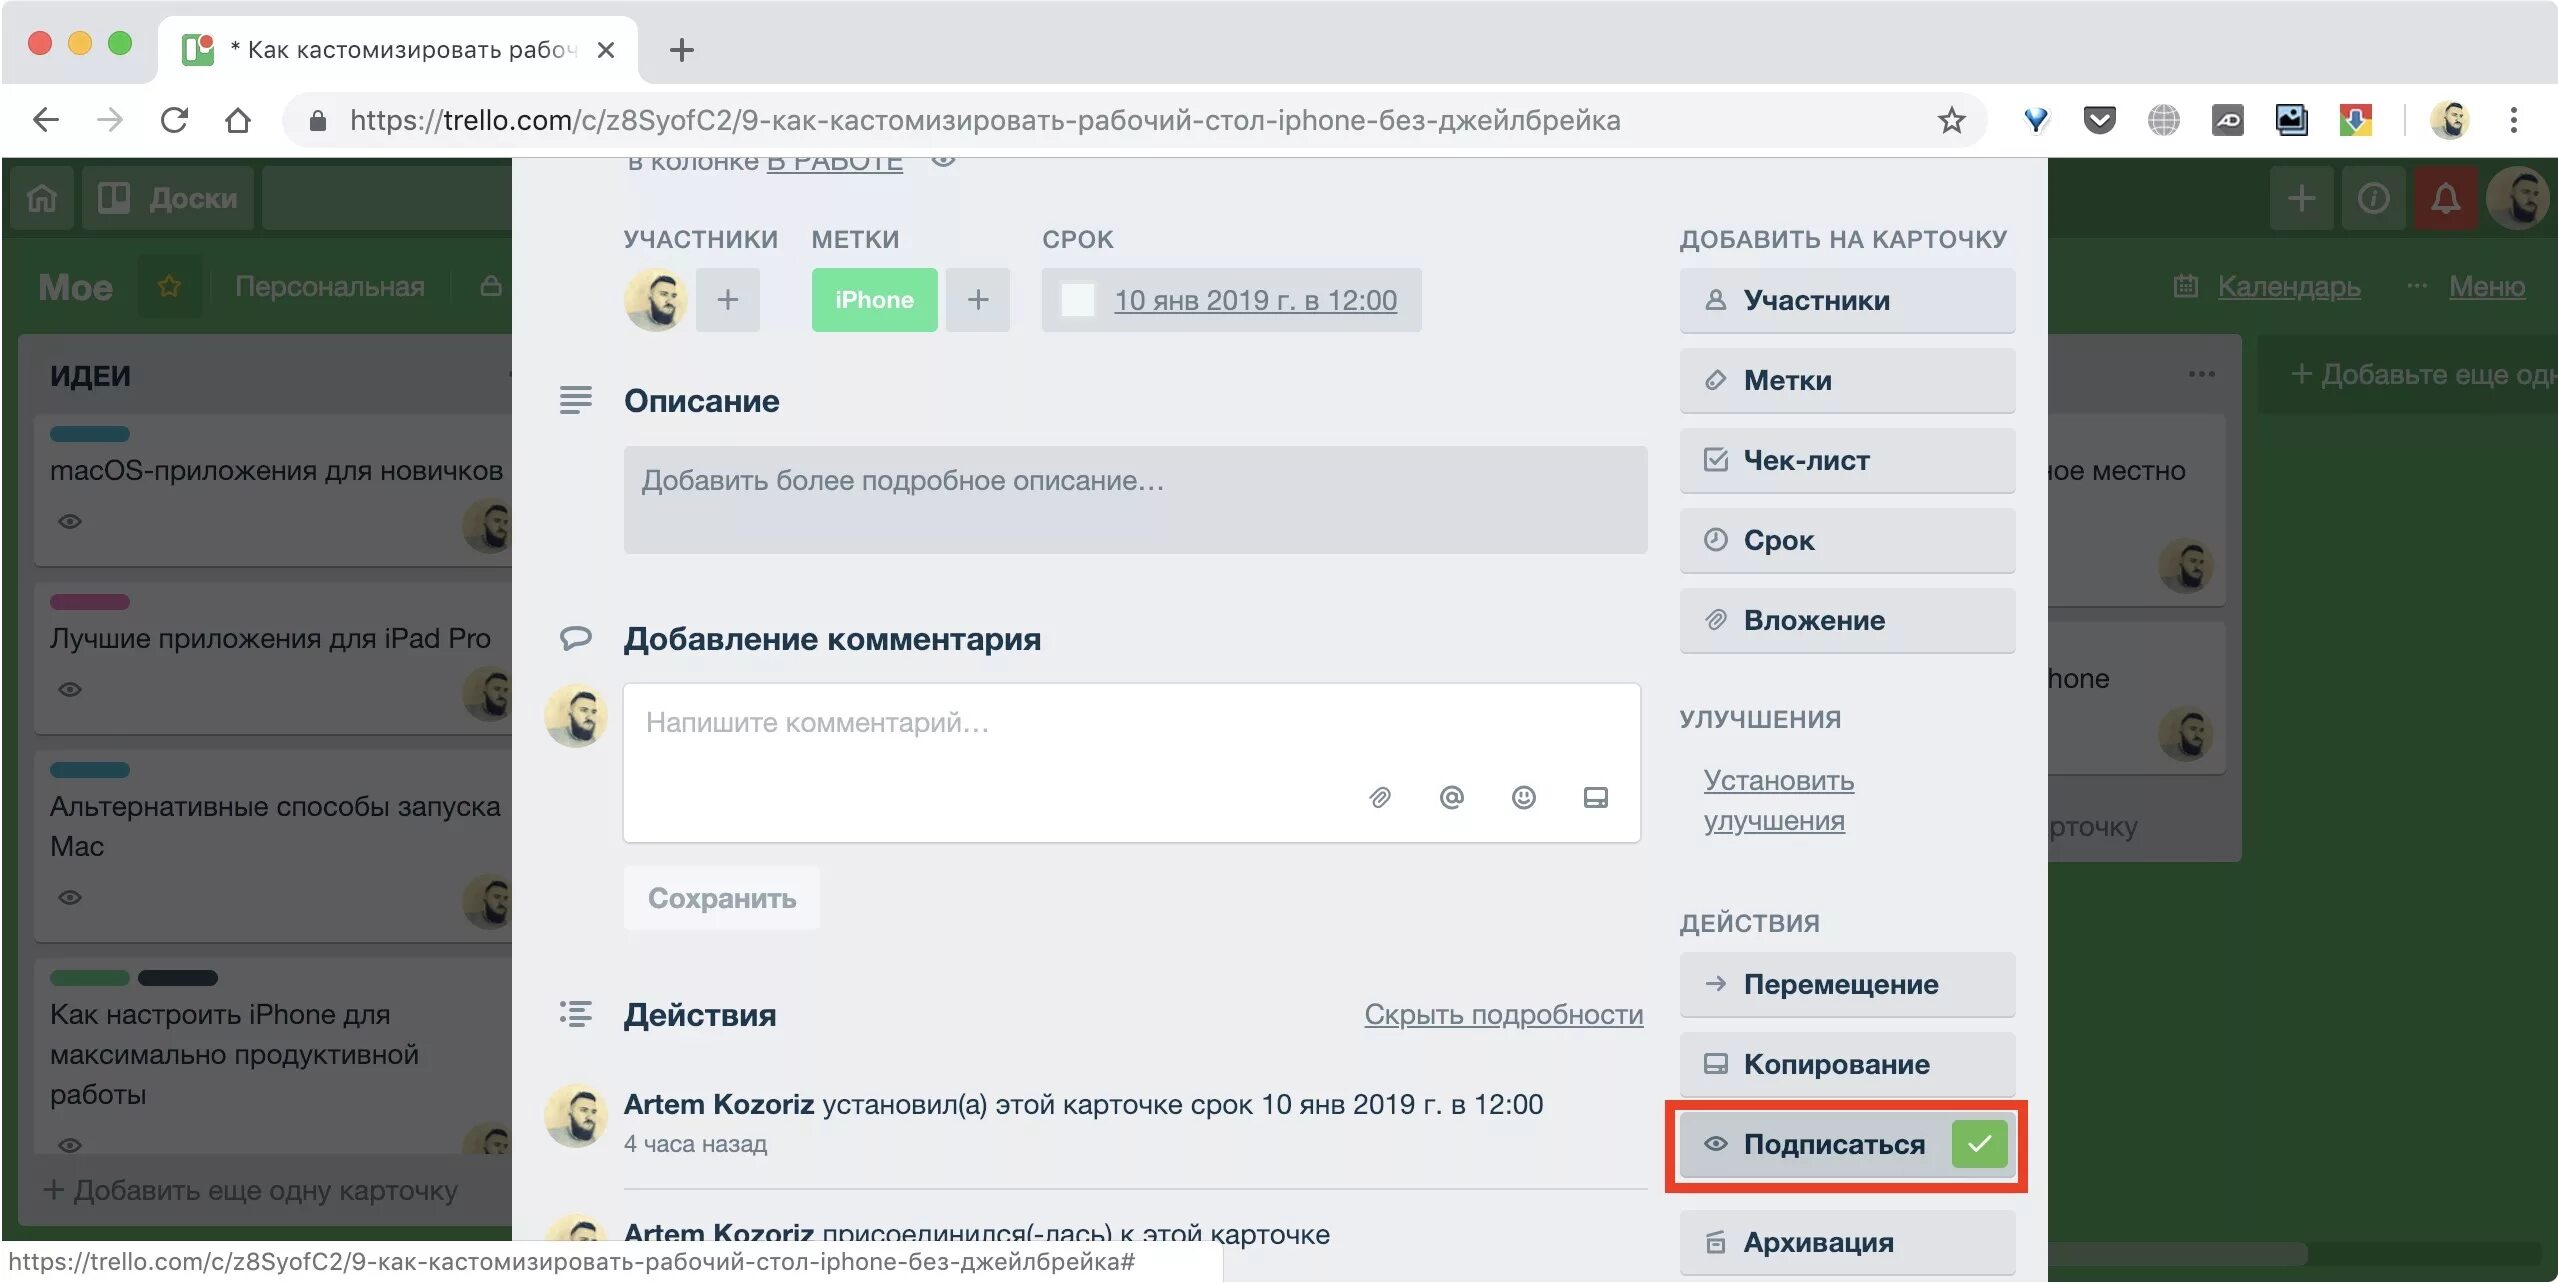Click eye icon on macOS-приложения для новичков card
2558x1284 pixels.
[69, 521]
